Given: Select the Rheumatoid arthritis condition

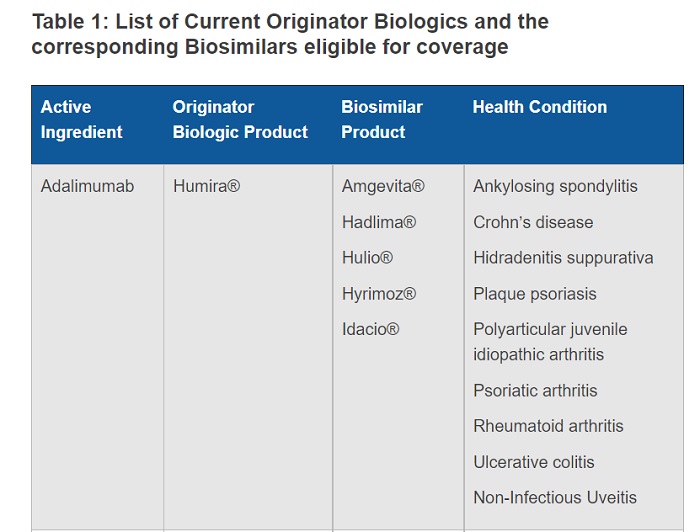Looking at the screenshot, I should click(x=548, y=426).
